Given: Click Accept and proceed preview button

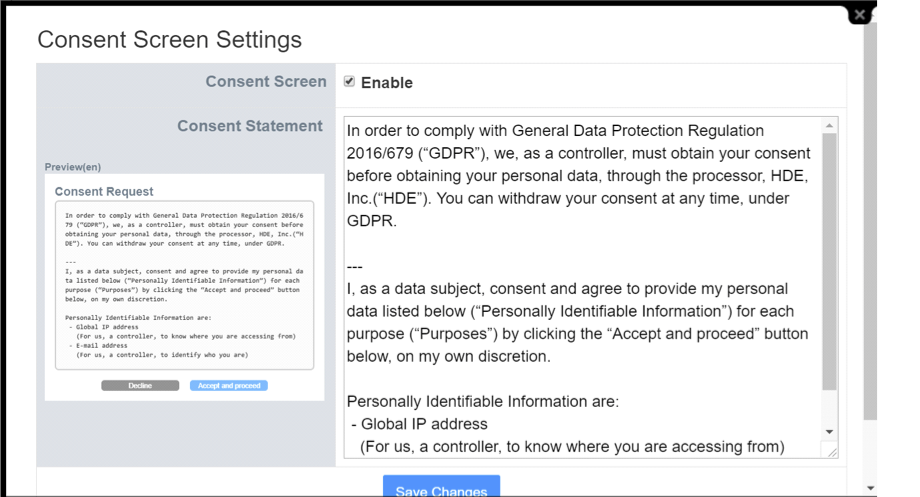Looking at the screenshot, I should 229,386.
